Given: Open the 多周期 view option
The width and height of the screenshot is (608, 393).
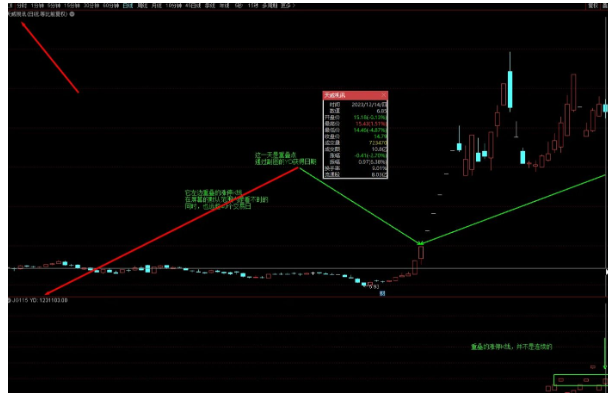Looking at the screenshot, I should (x=270, y=6).
